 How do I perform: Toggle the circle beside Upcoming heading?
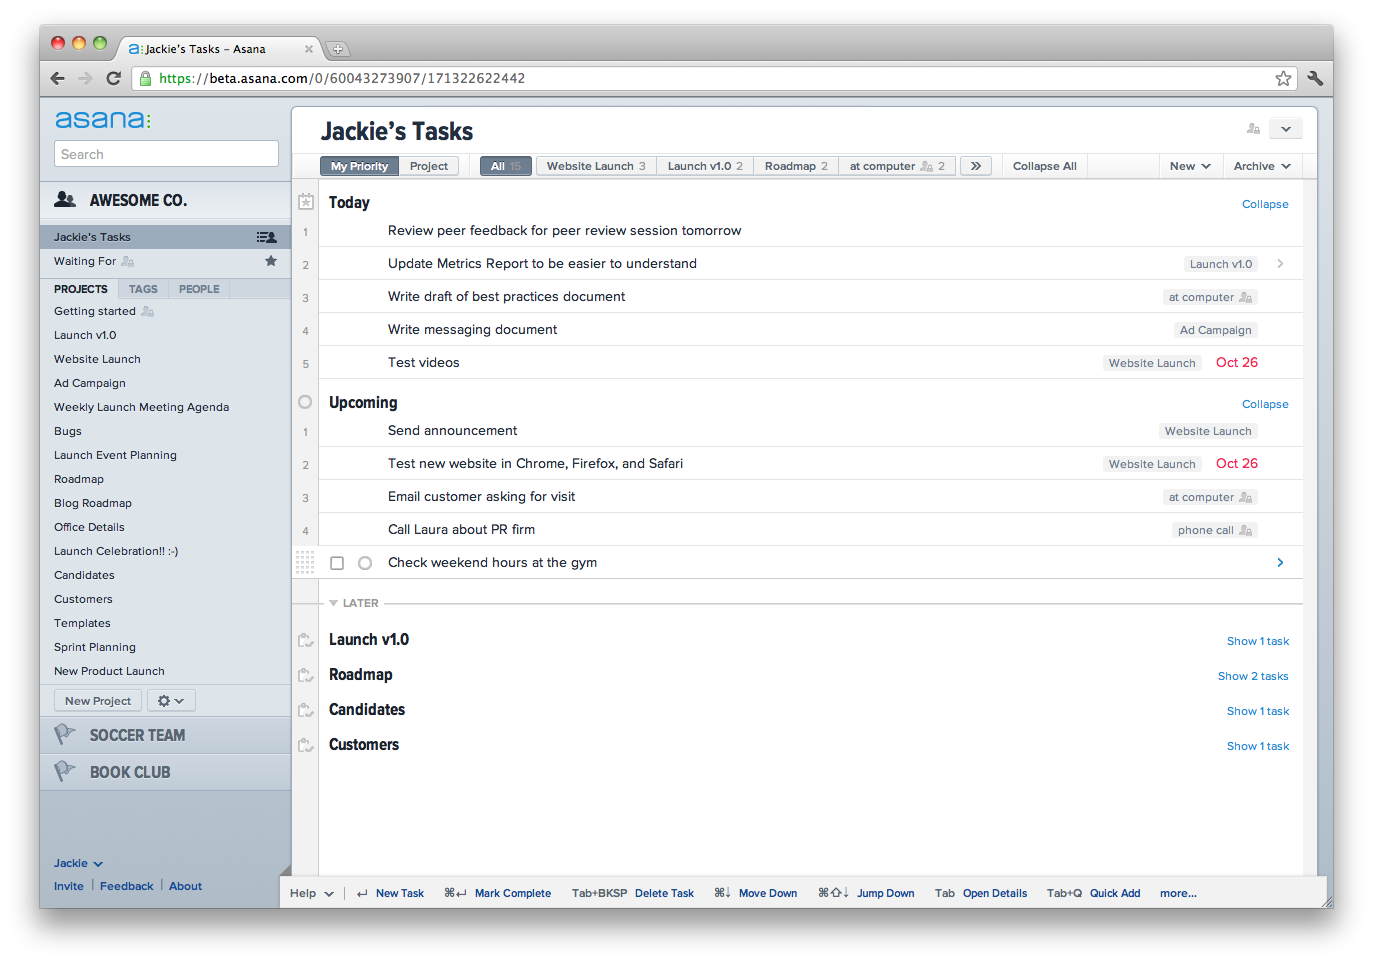[305, 402]
